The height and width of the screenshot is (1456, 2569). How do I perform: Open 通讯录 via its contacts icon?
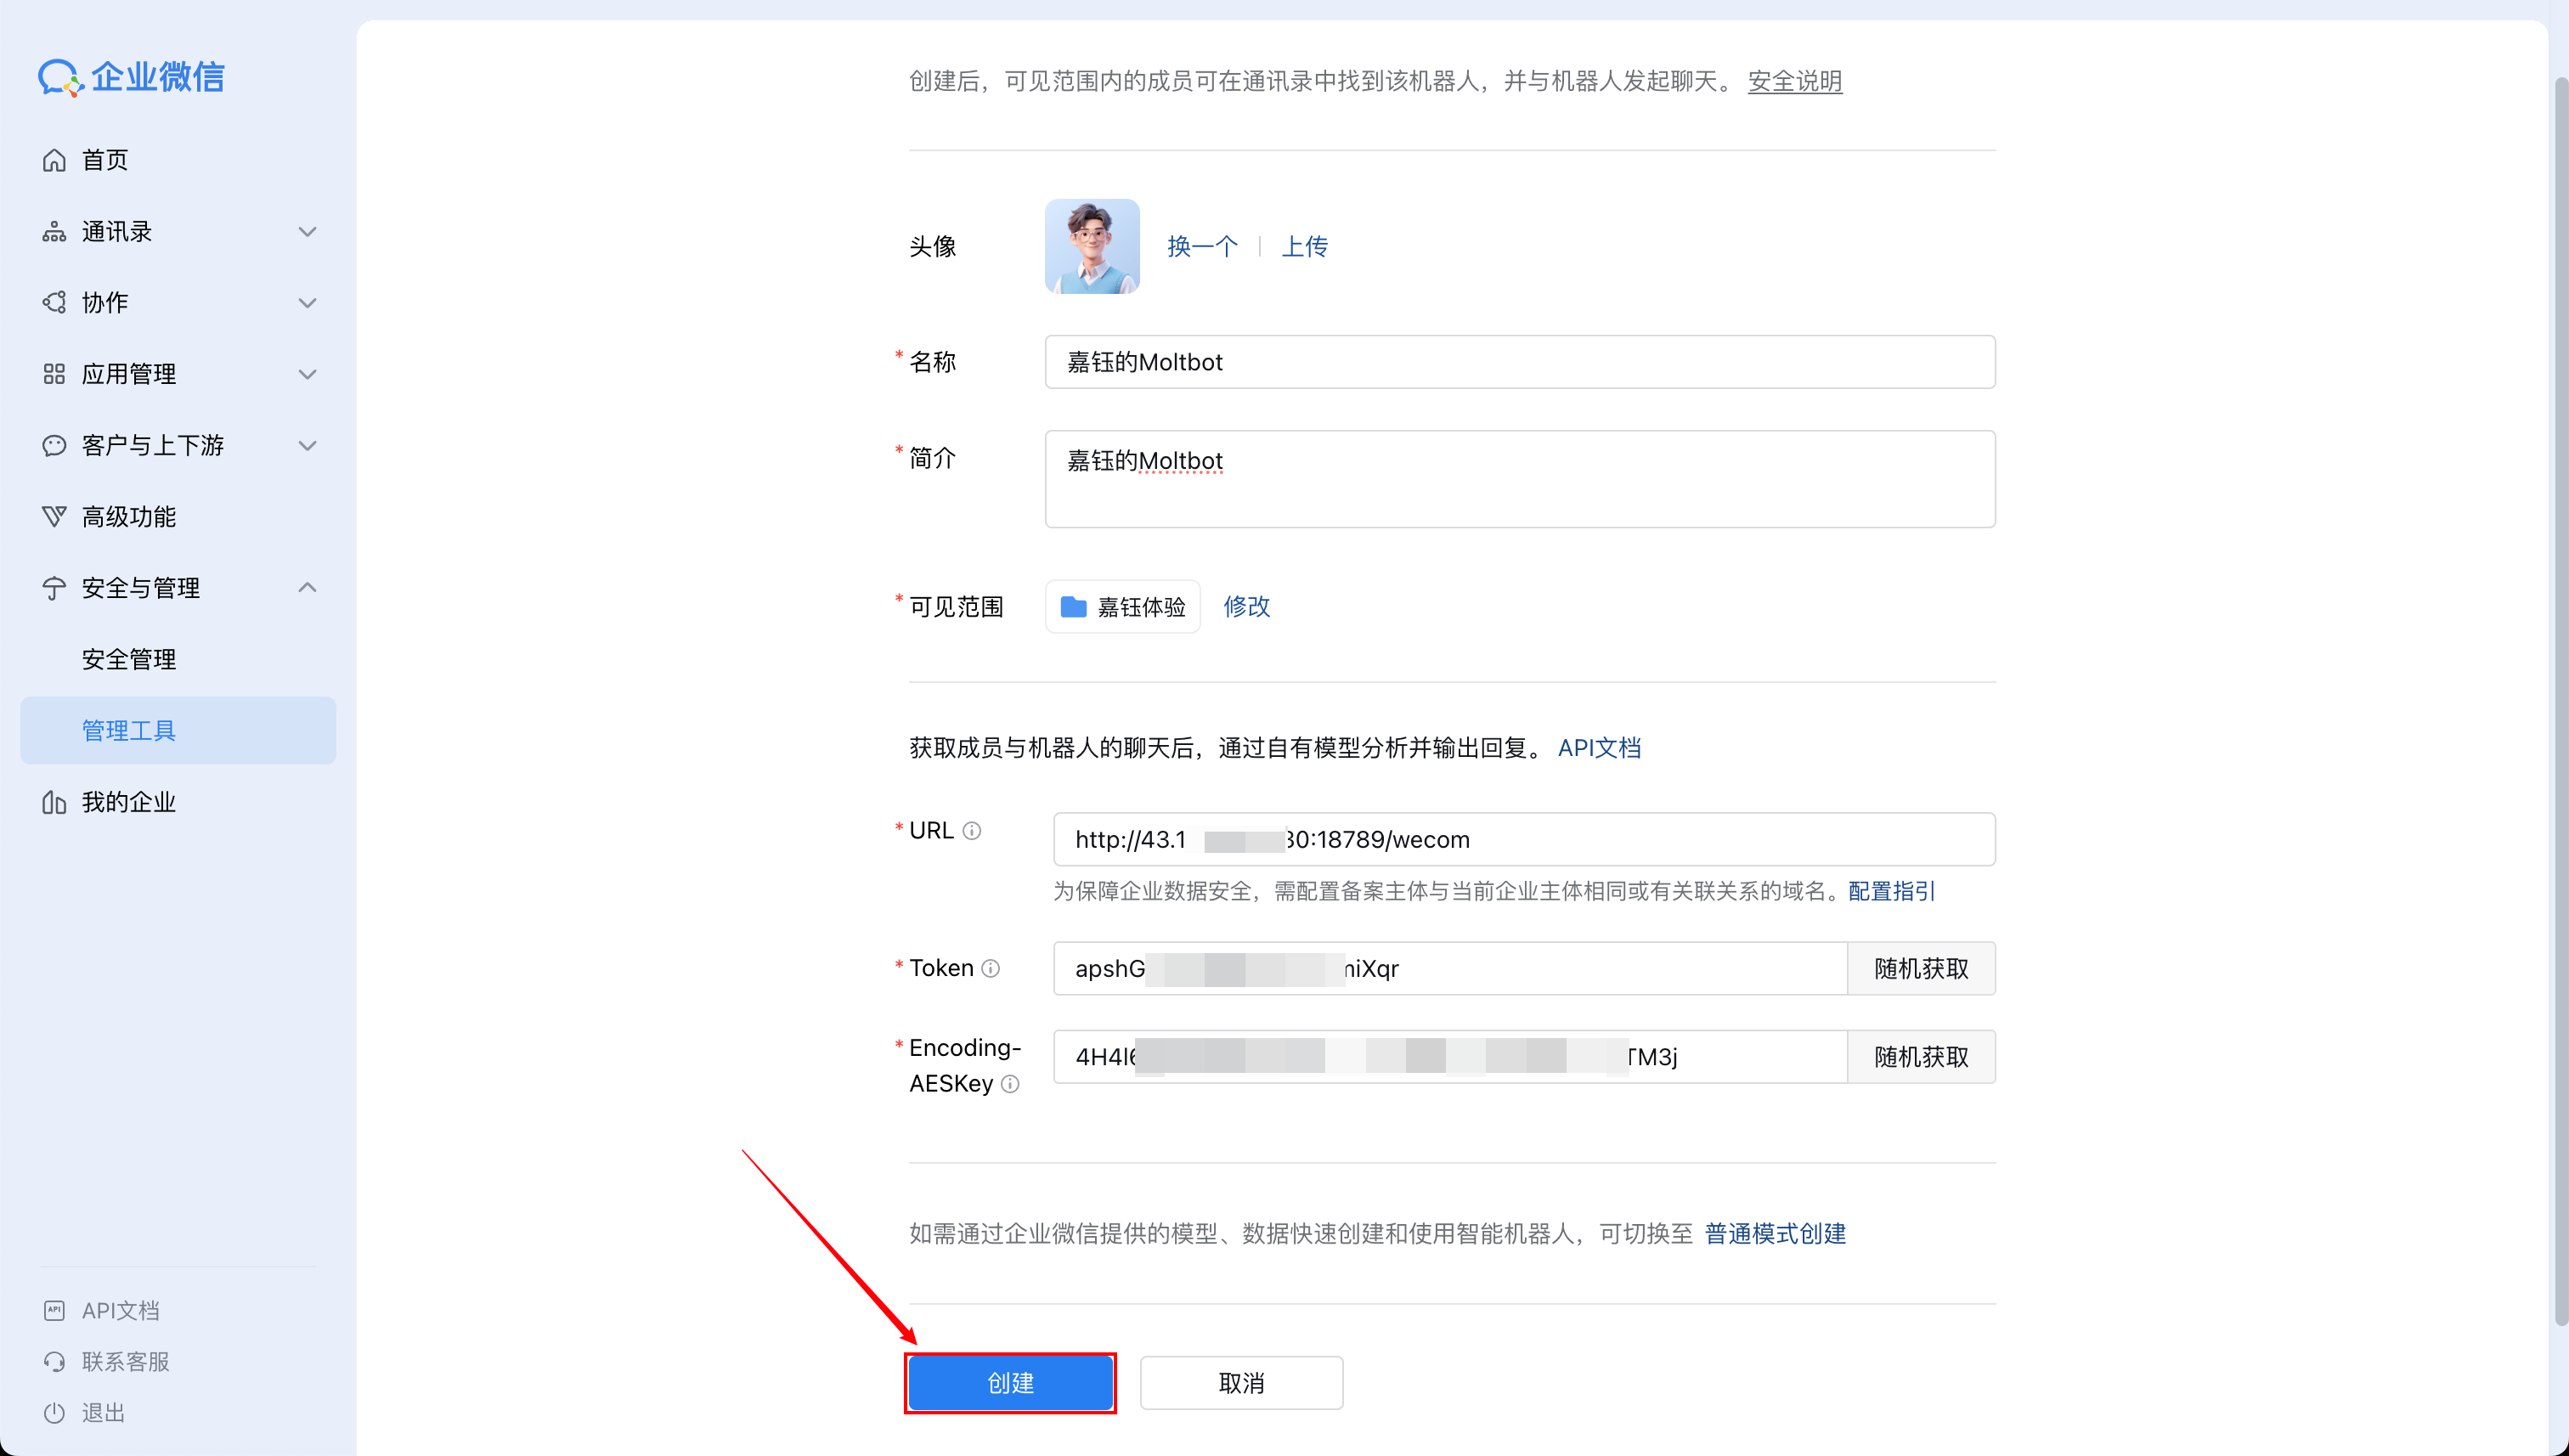click(x=55, y=231)
